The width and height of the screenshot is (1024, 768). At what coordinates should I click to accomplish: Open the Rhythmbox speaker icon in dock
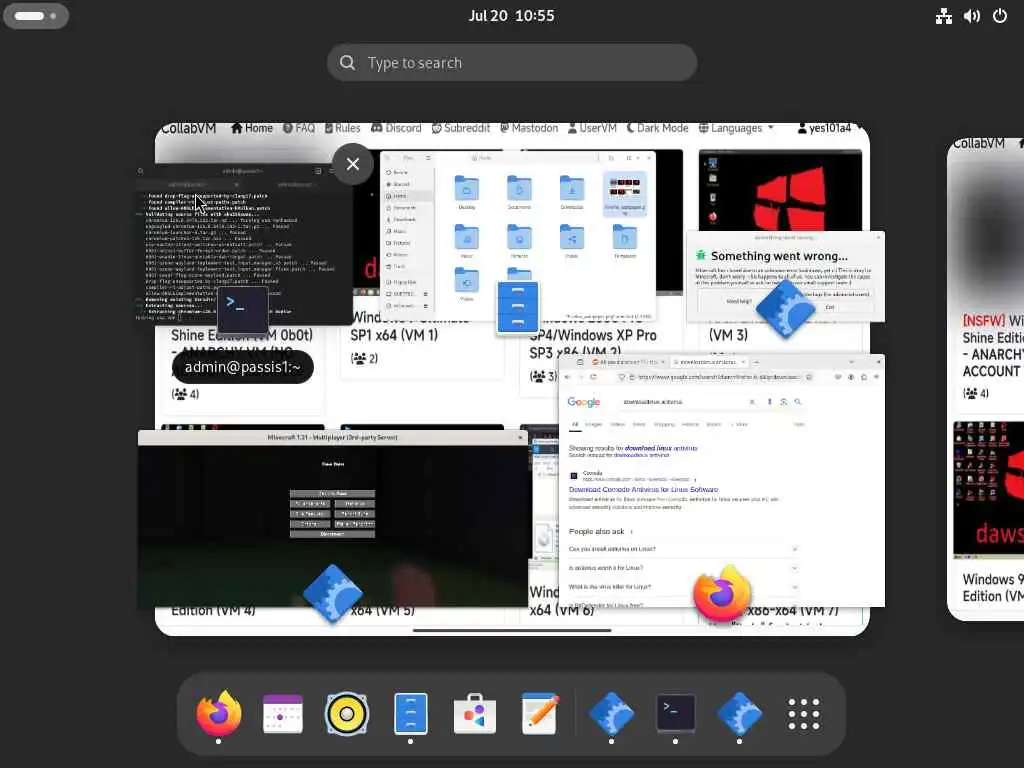(x=347, y=714)
